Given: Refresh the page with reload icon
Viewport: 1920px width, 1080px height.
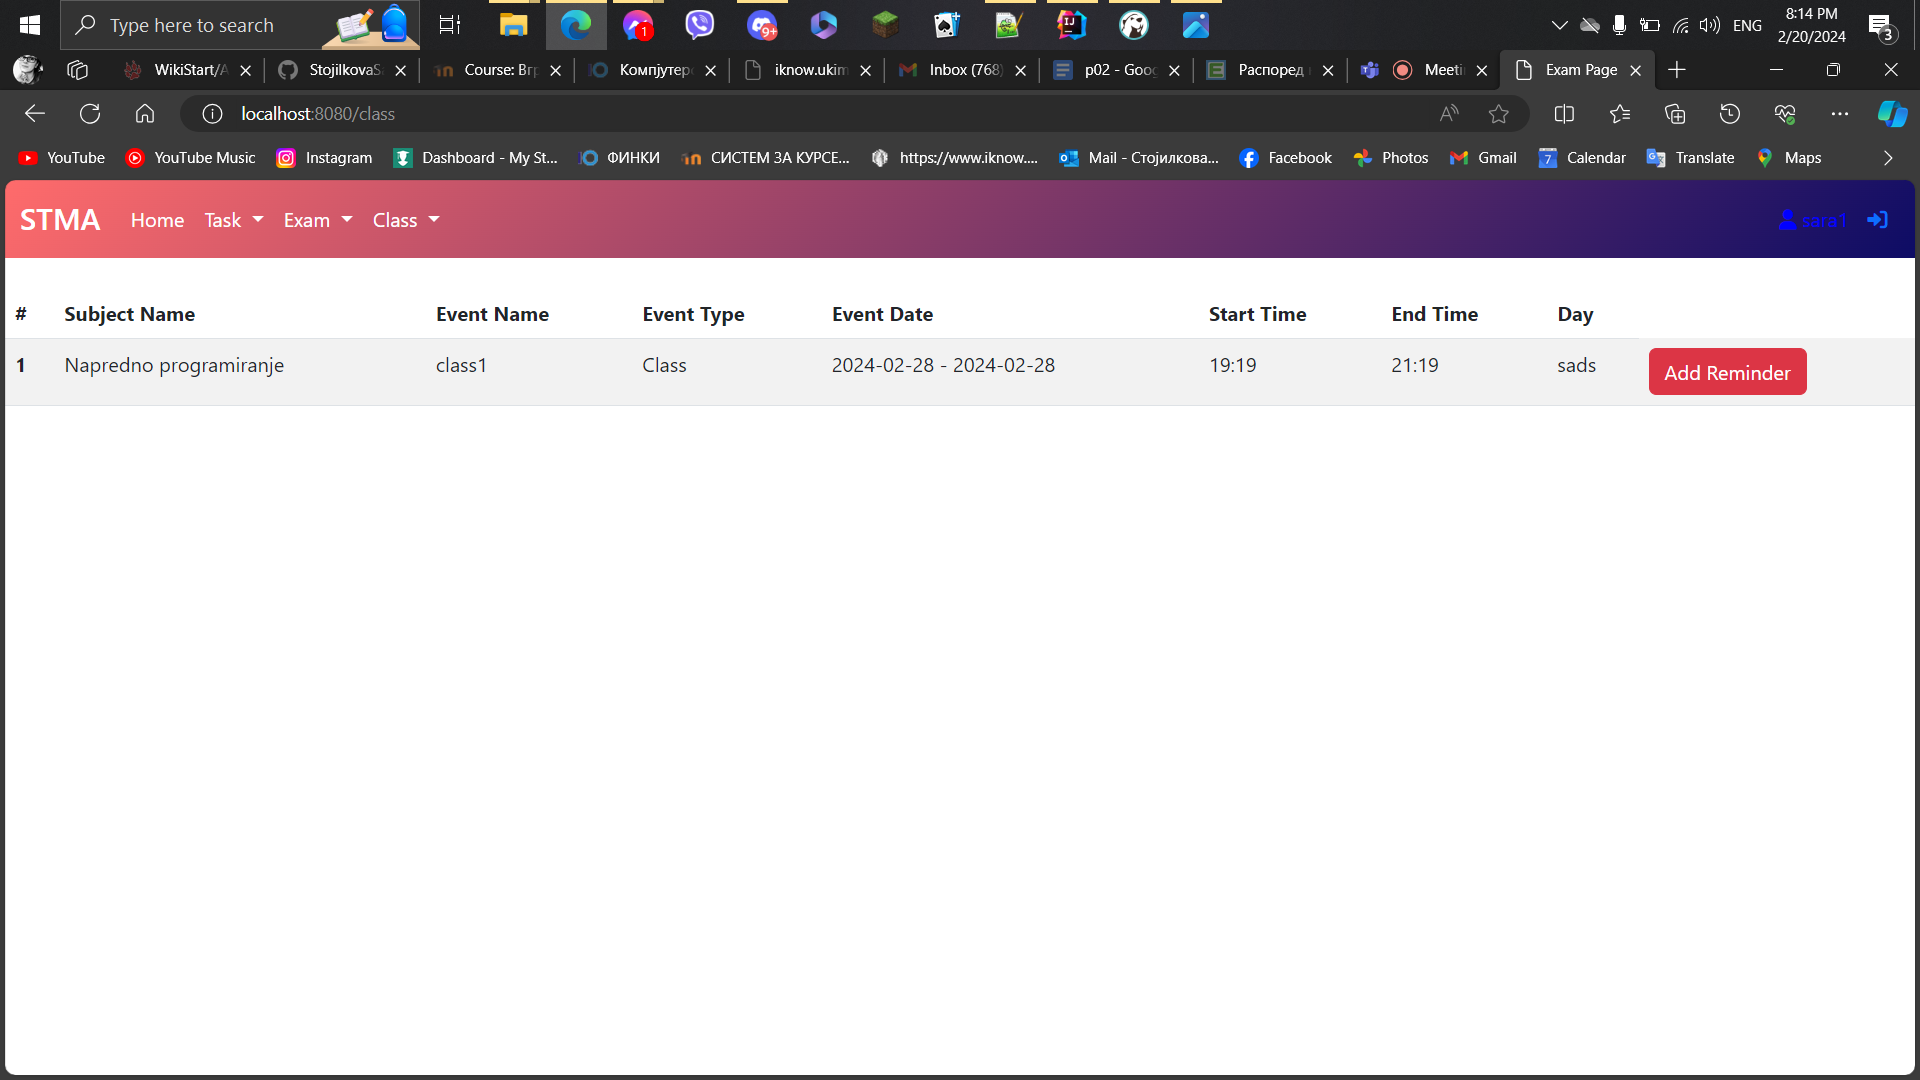Looking at the screenshot, I should coord(90,114).
